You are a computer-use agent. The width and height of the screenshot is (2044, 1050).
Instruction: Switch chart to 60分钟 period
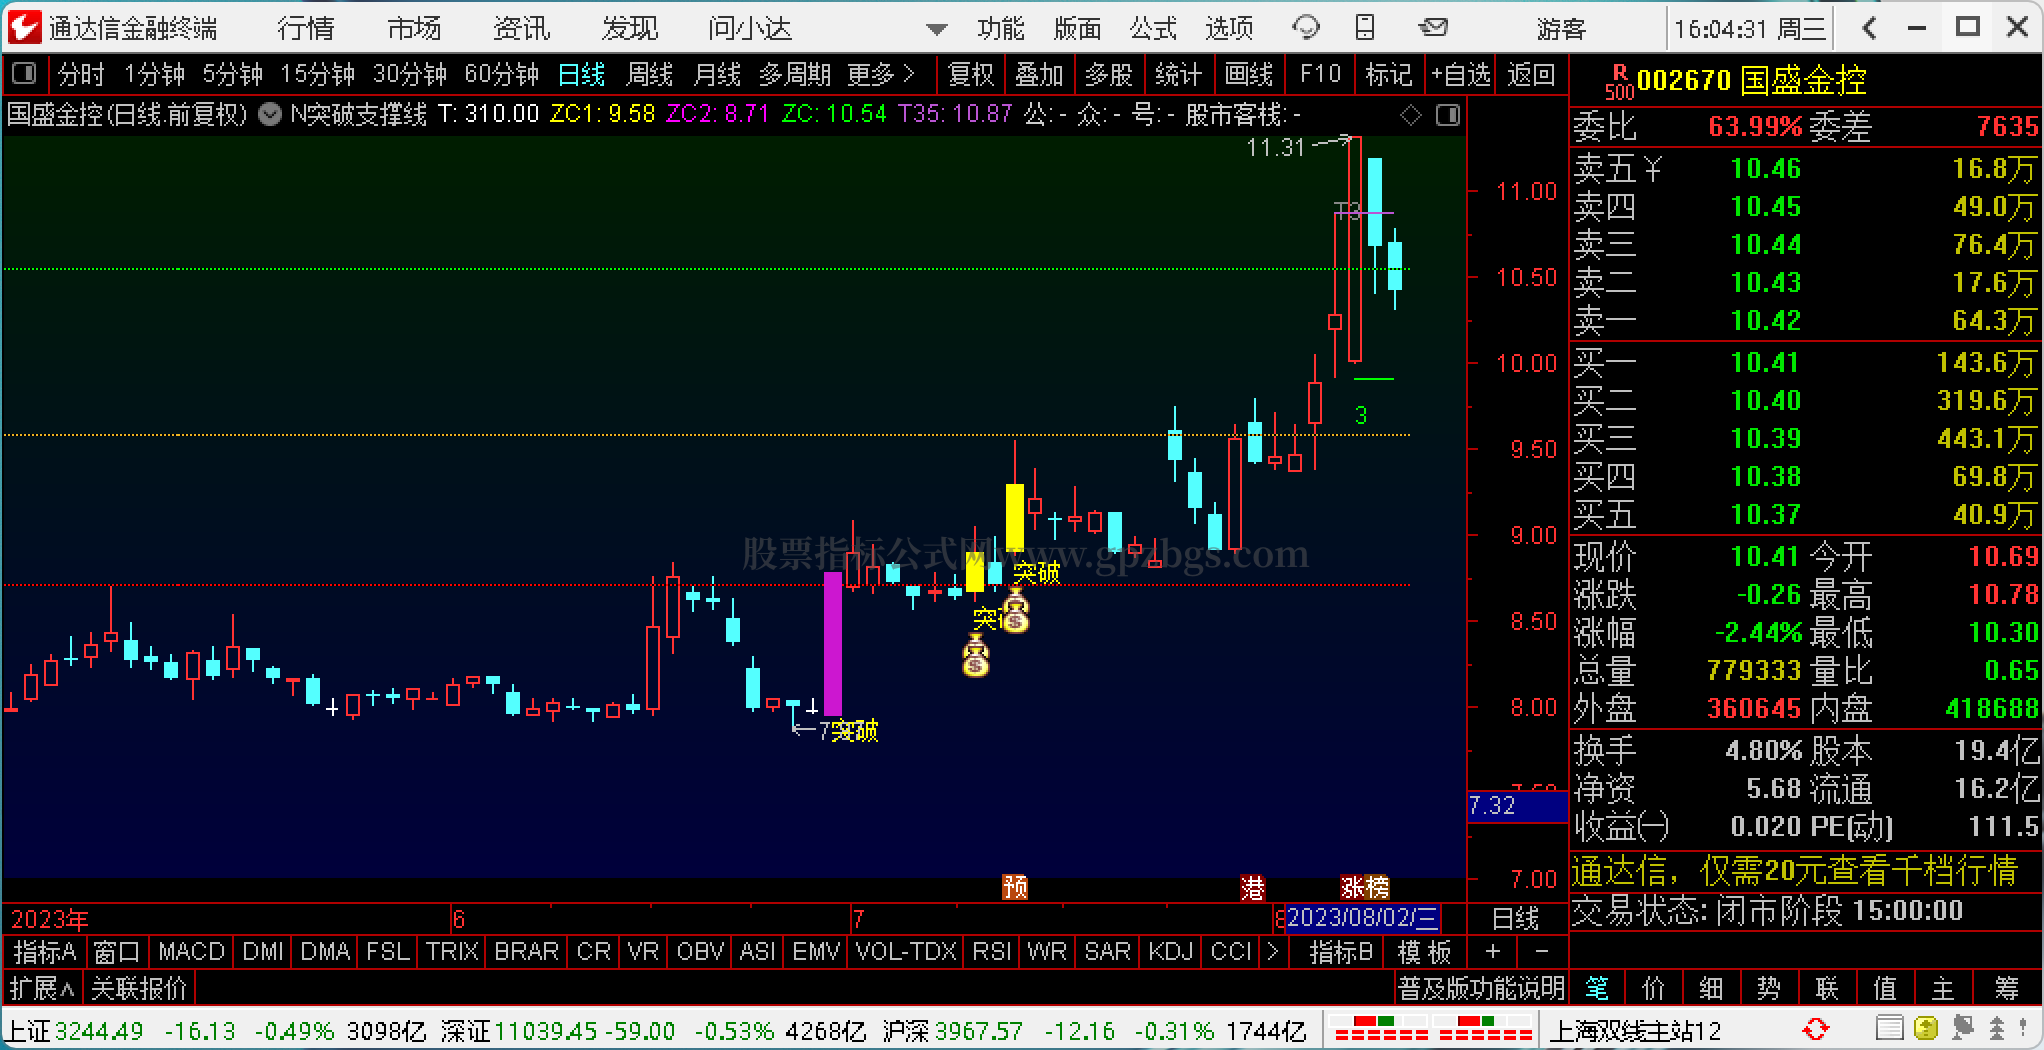(x=501, y=75)
